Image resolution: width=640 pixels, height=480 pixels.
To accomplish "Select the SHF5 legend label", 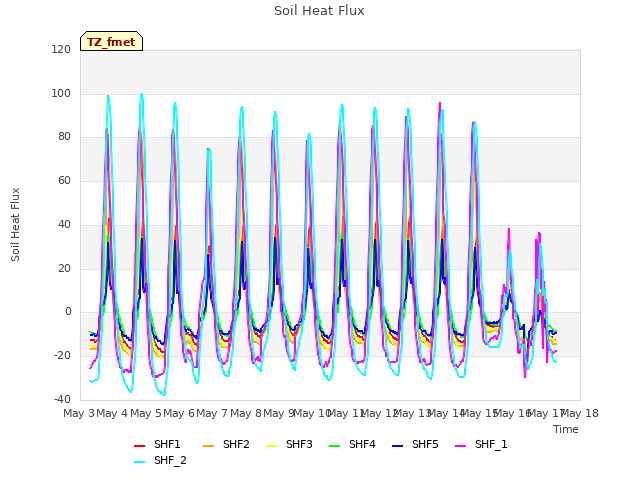I will 425,444.
